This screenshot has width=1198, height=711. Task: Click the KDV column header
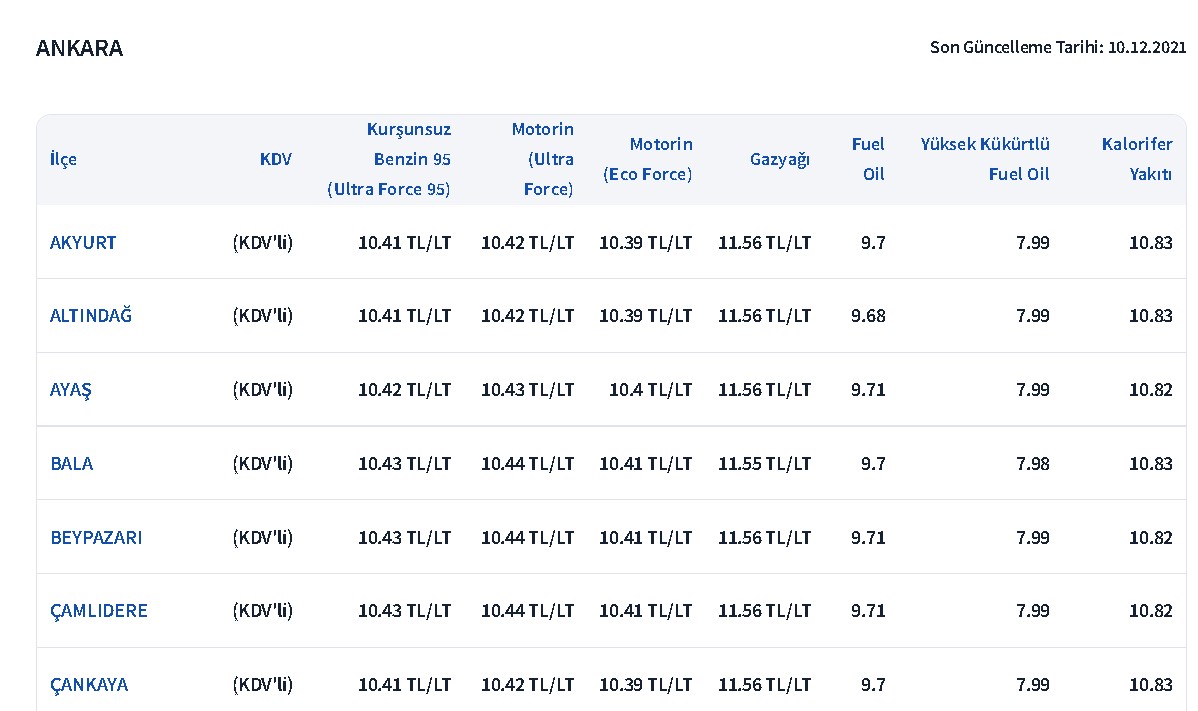[276, 159]
